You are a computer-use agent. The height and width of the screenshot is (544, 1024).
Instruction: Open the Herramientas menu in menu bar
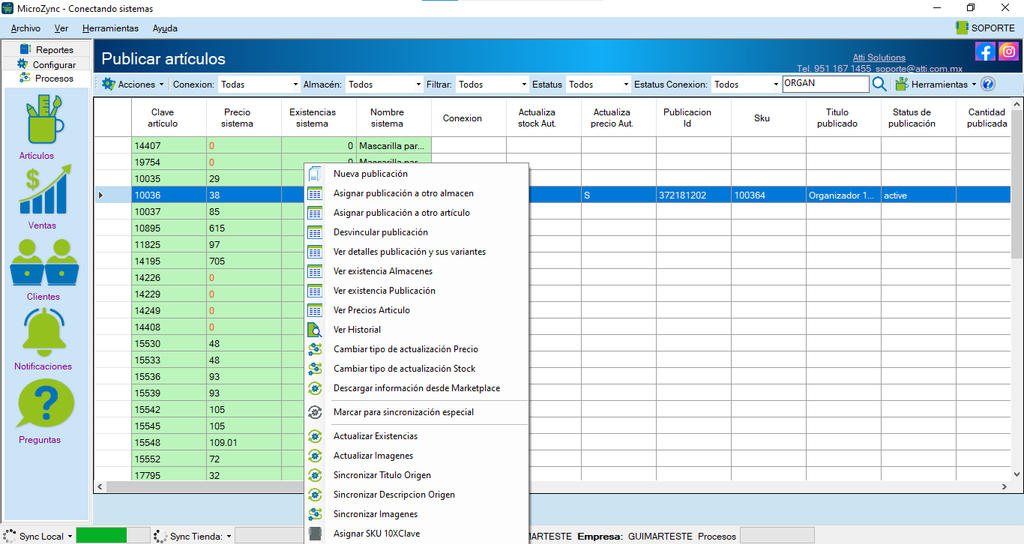click(x=110, y=28)
